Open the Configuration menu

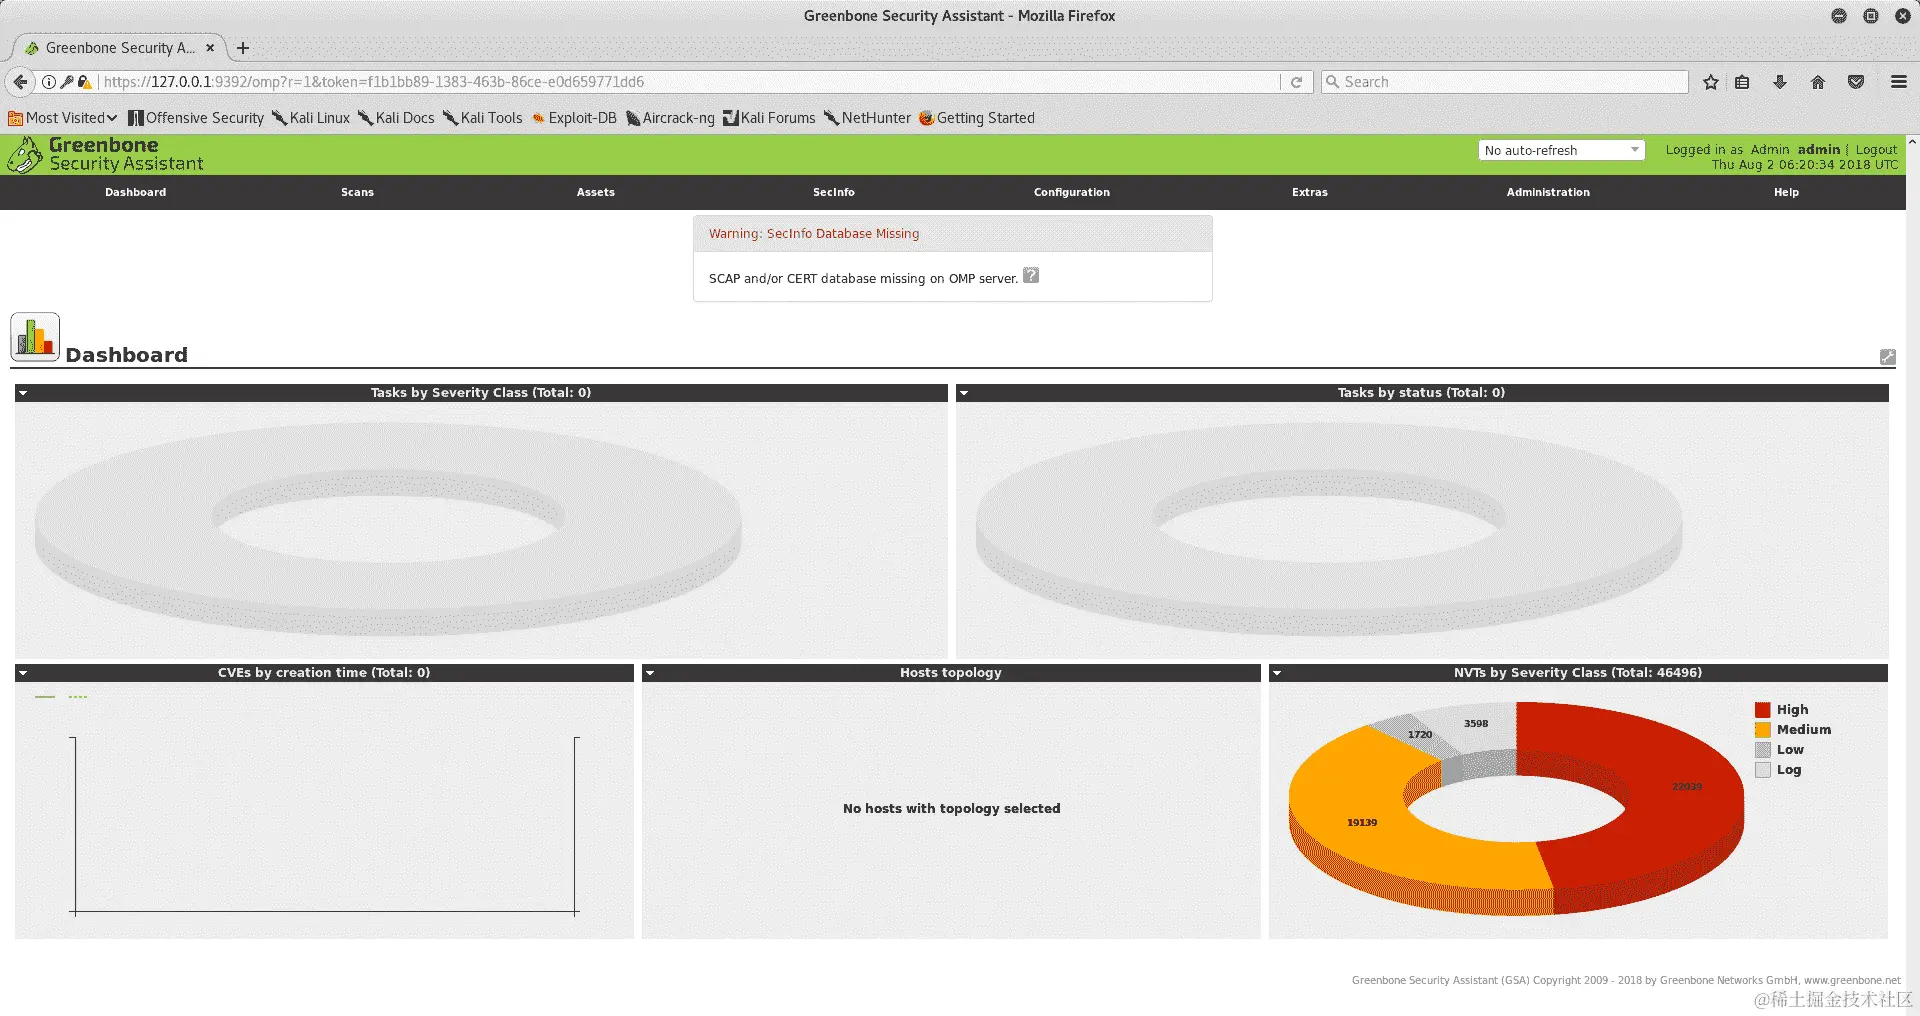1072,192
